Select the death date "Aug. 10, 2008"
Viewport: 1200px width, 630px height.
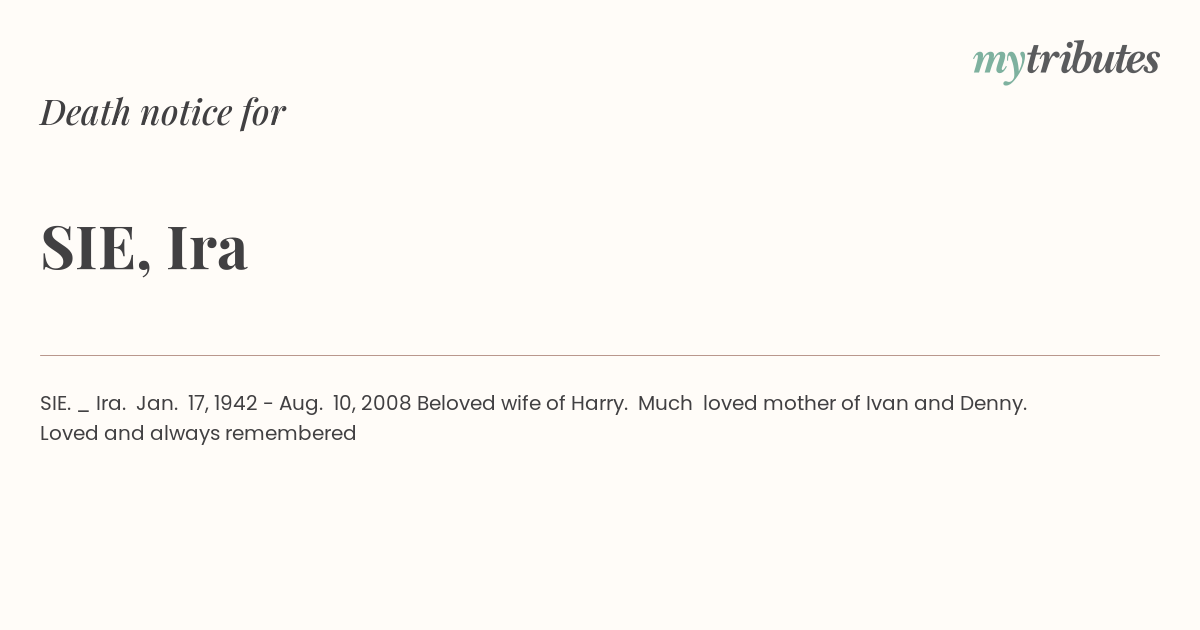(345, 403)
